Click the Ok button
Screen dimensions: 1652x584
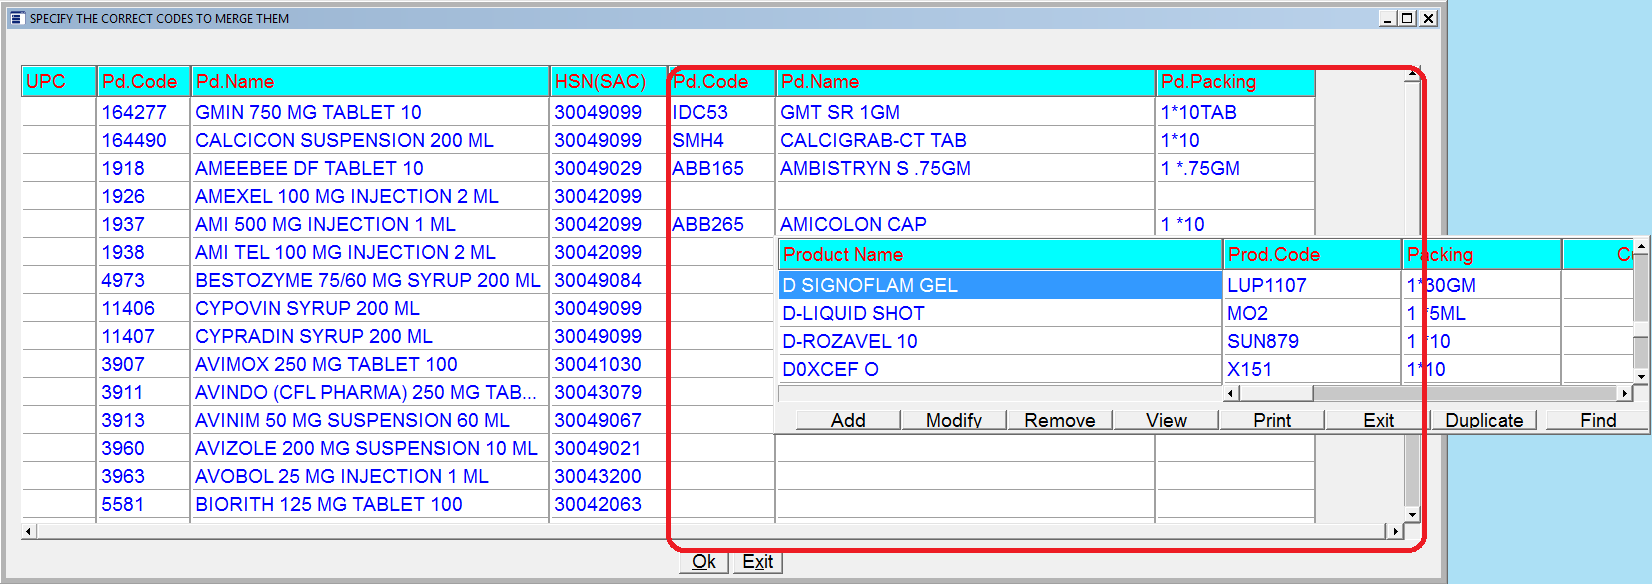(704, 562)
